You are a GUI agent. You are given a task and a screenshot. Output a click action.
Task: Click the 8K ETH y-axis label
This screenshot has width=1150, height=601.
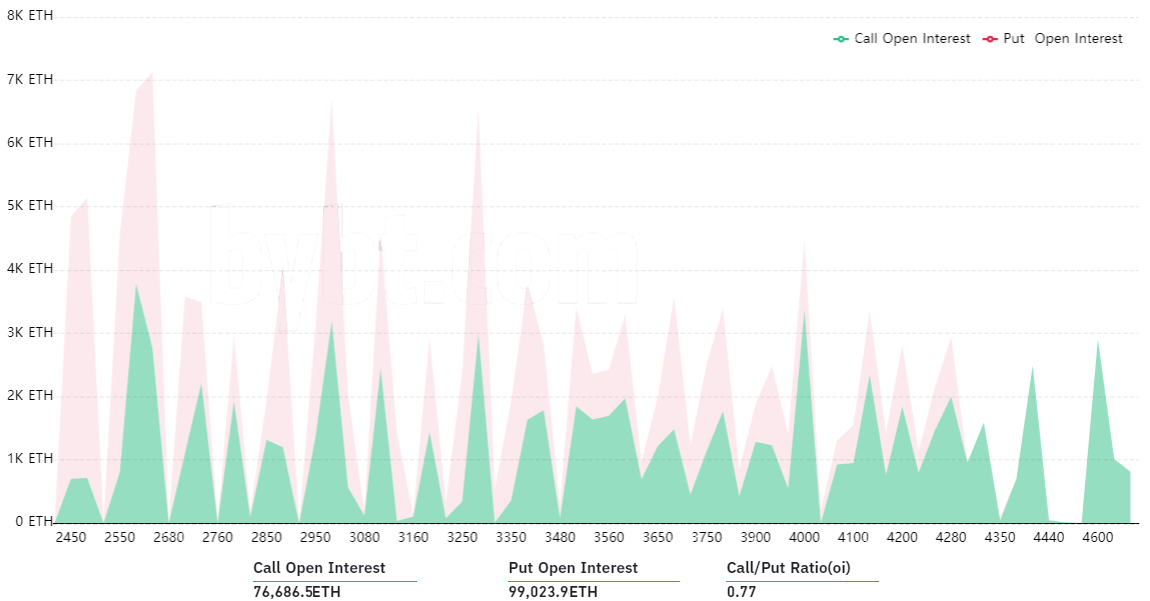click(30, 15)
